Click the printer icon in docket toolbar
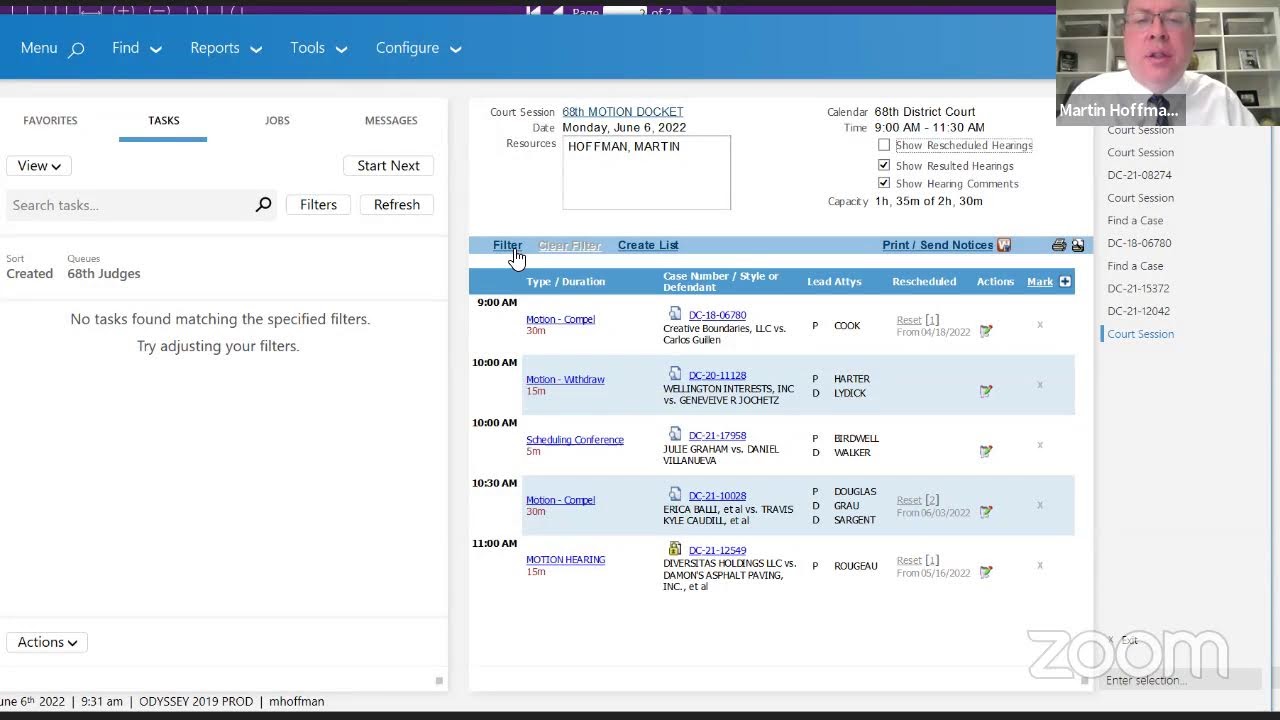 [1059, 245]
